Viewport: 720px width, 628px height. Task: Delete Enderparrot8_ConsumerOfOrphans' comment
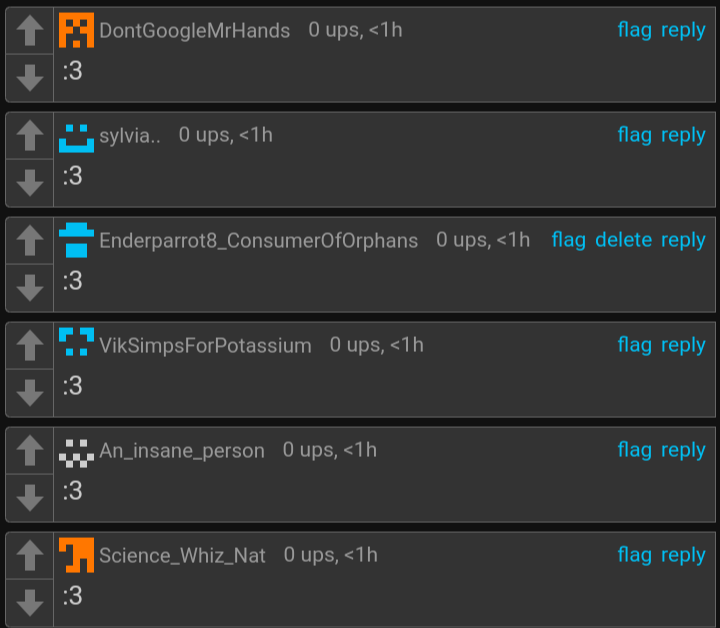(x=623, y=240)
